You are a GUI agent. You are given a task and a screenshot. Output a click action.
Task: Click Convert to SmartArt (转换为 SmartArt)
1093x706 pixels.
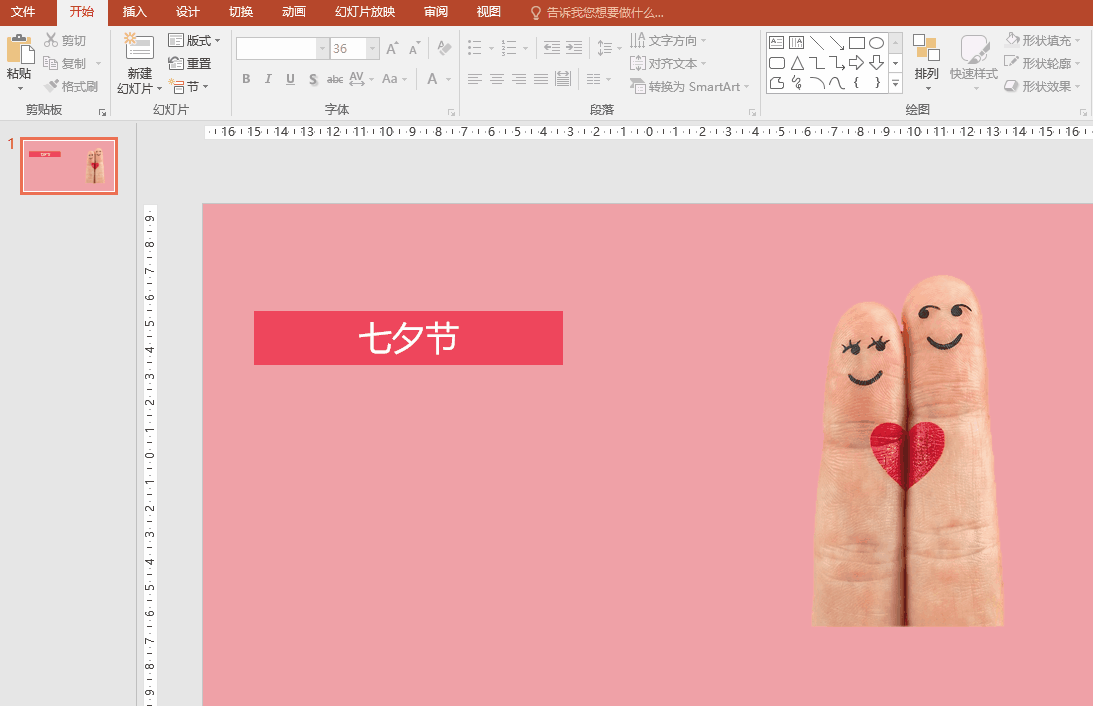[x=690, y=87]
